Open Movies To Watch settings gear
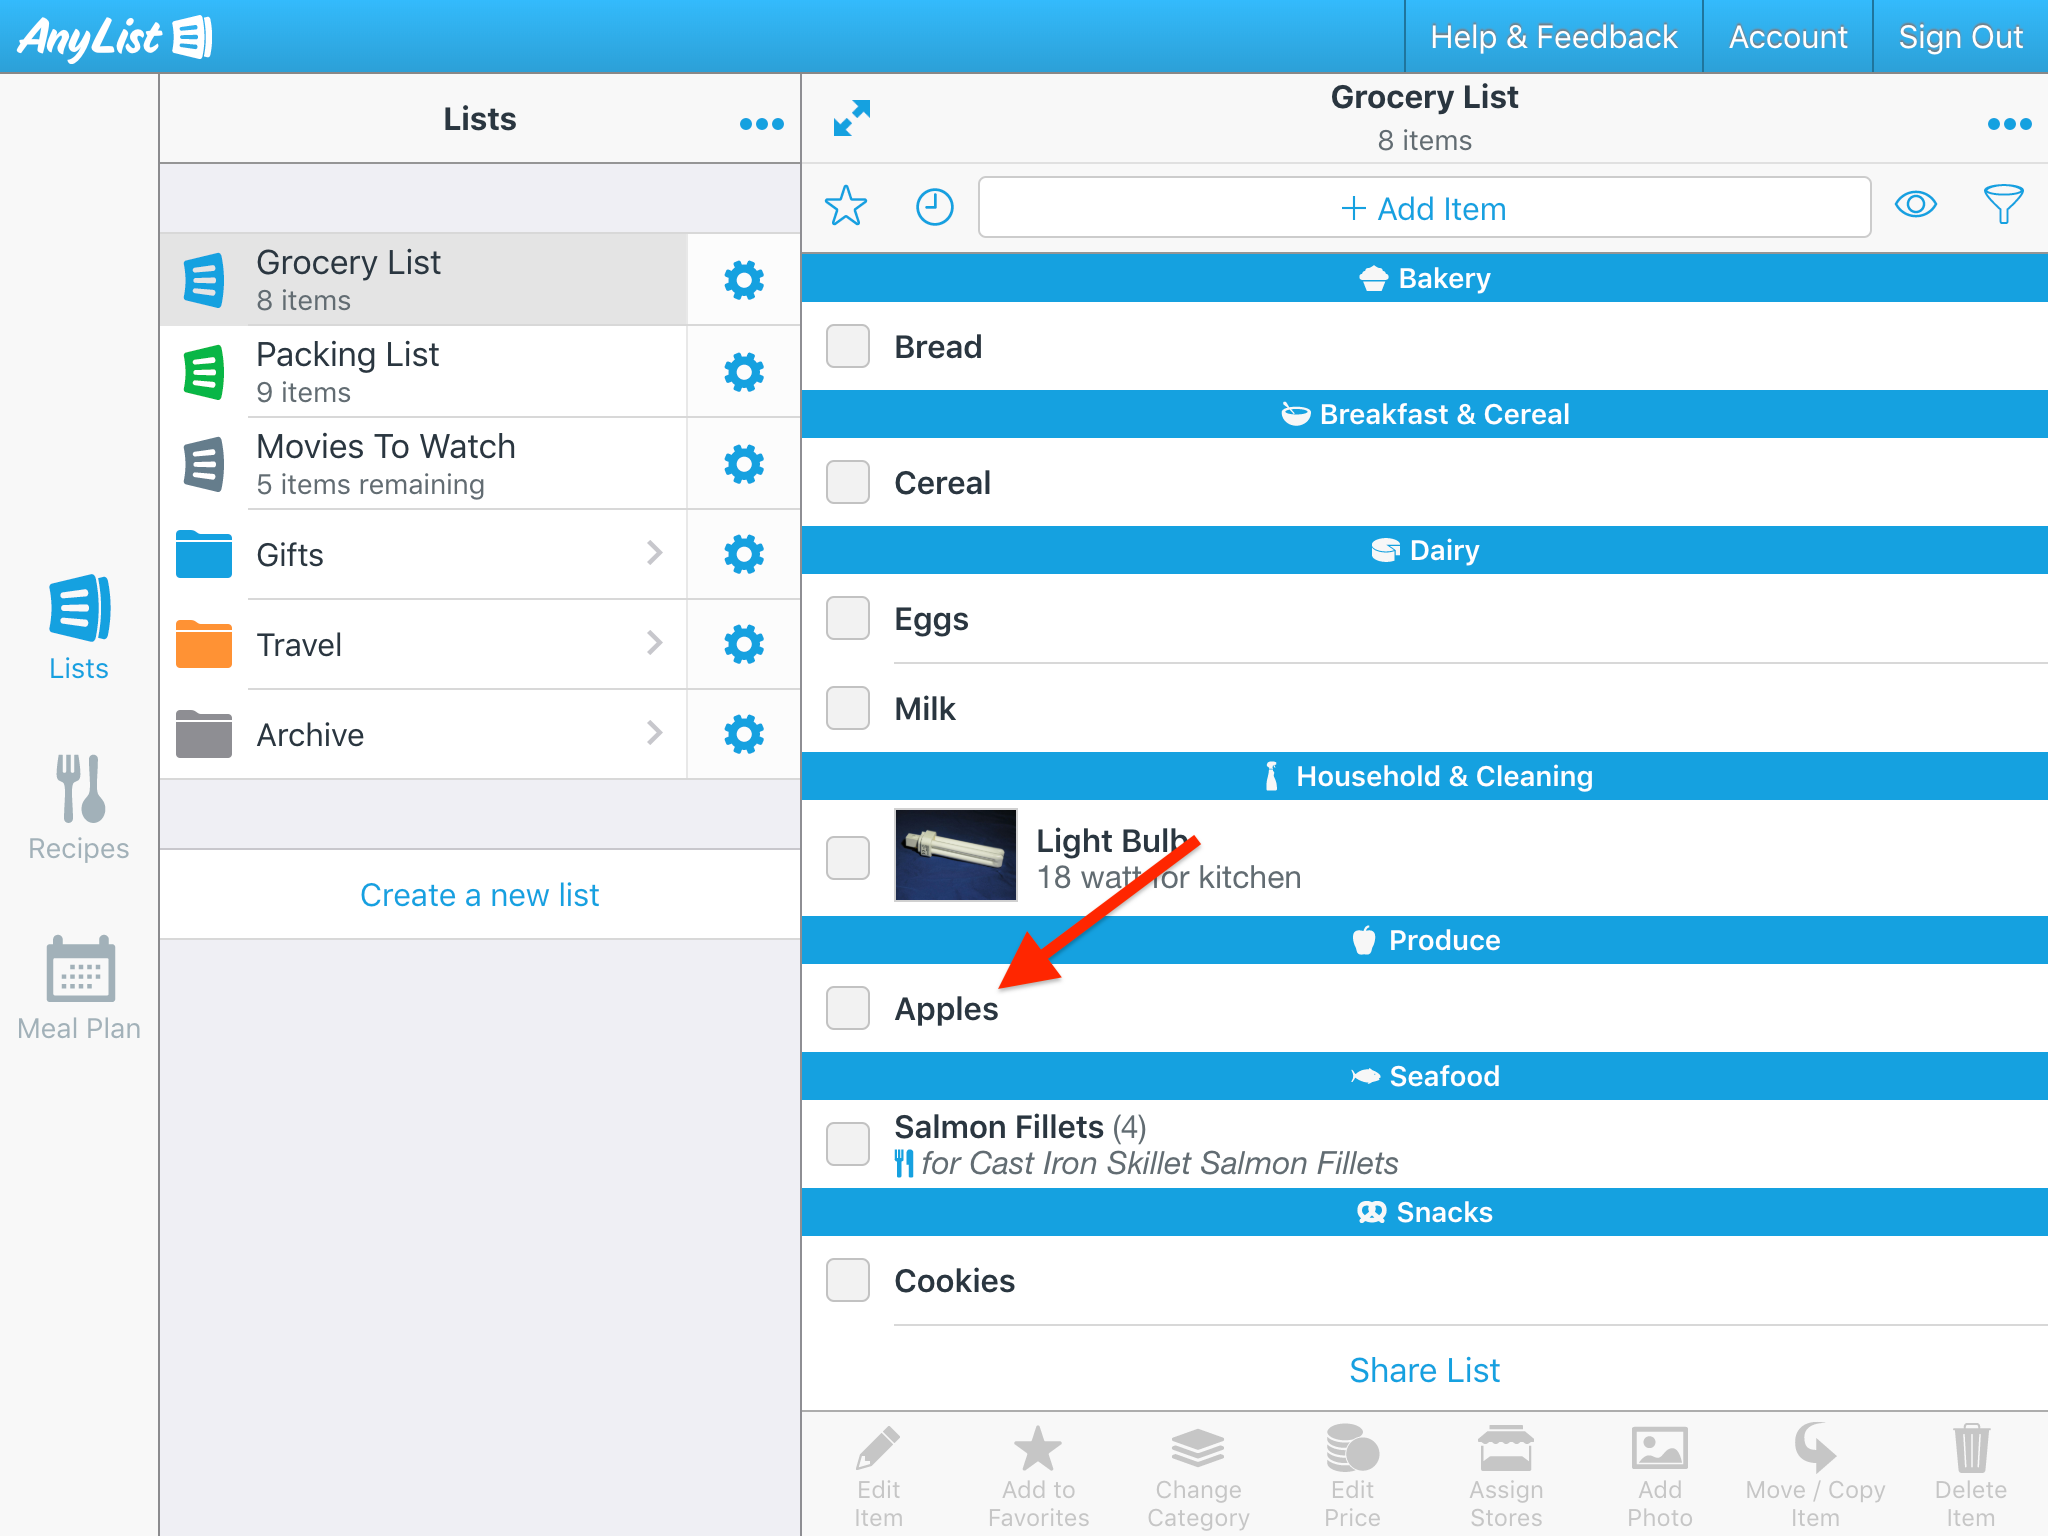This screenshot has height=1536, width=2048. point(743,464)
